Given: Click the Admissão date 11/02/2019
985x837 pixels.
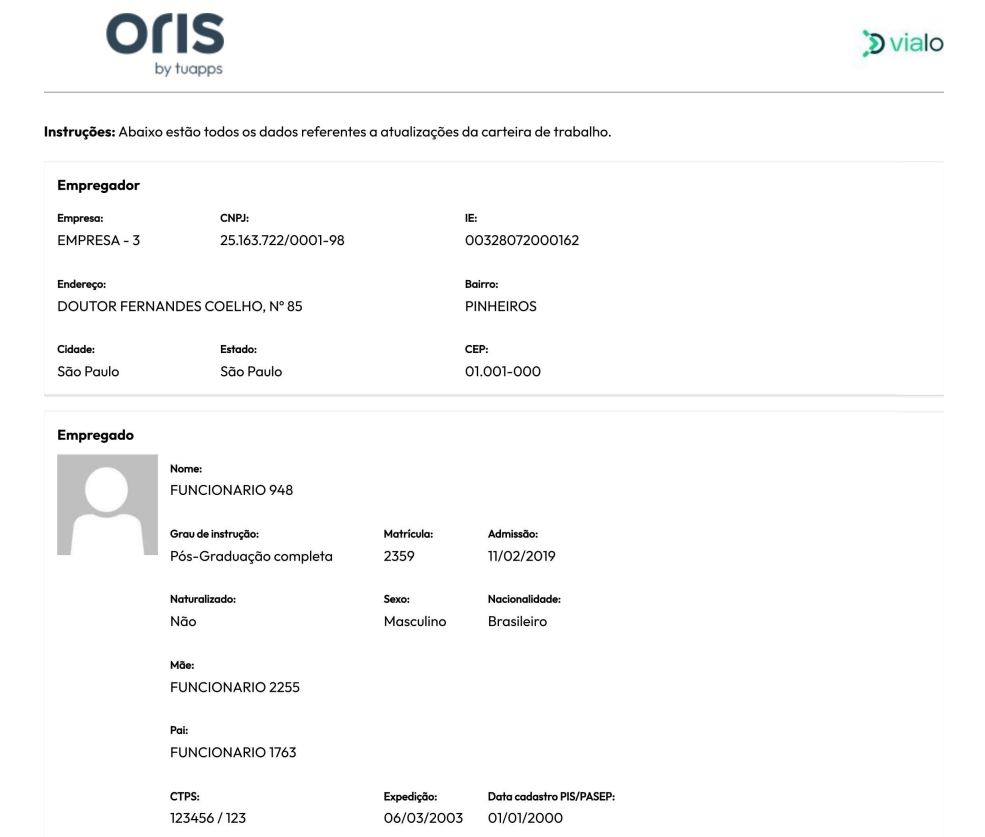Looking at the screenshot, I should [x=521, y=556].
